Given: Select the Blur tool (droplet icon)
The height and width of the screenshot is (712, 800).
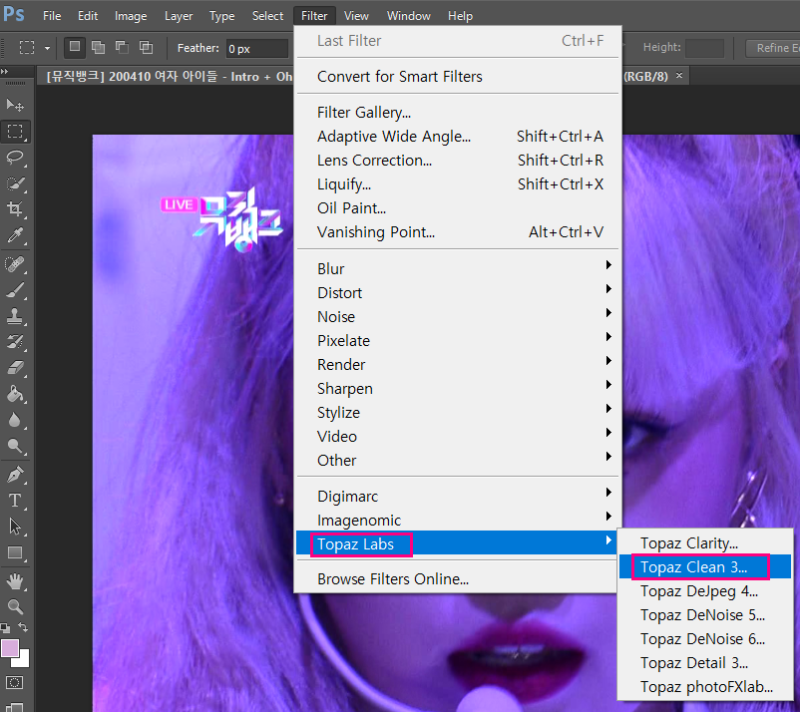Looking at the screenshot, I should (x=15, y=420).
